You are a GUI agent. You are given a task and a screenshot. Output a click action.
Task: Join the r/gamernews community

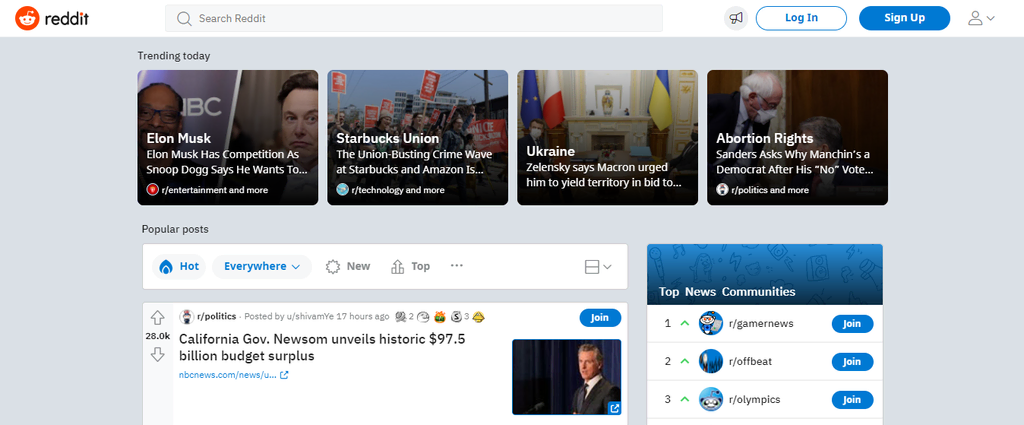pos(852,324)
